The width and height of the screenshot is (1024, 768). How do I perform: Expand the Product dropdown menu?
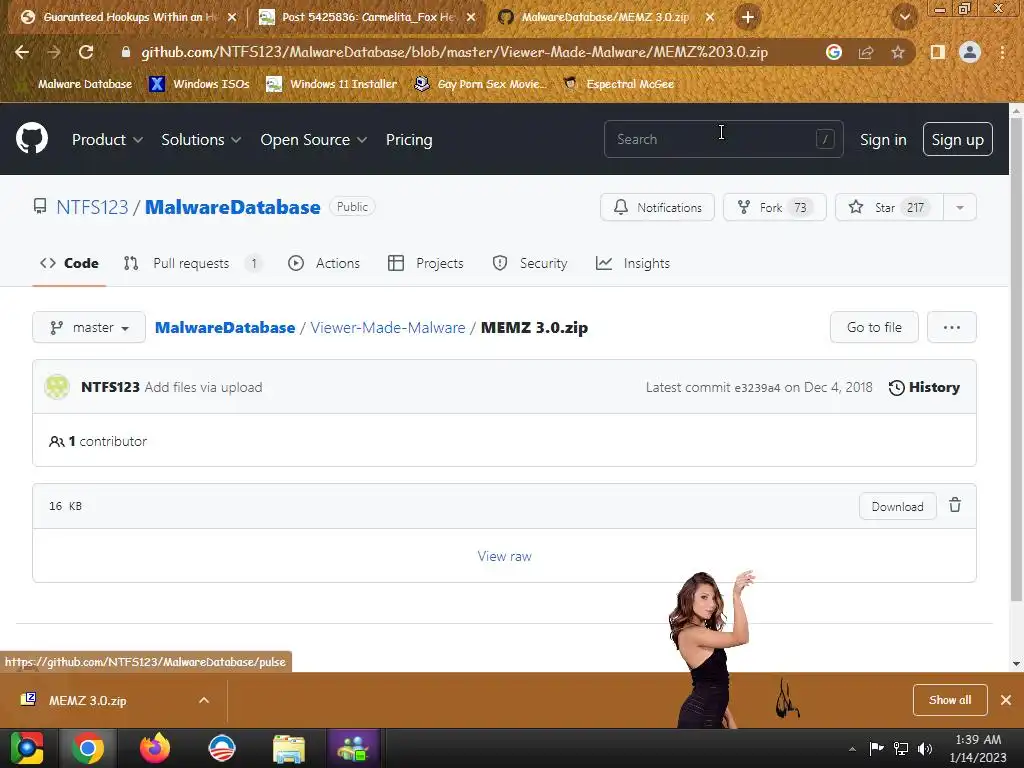pyautogui.click(x=107, y=140)
